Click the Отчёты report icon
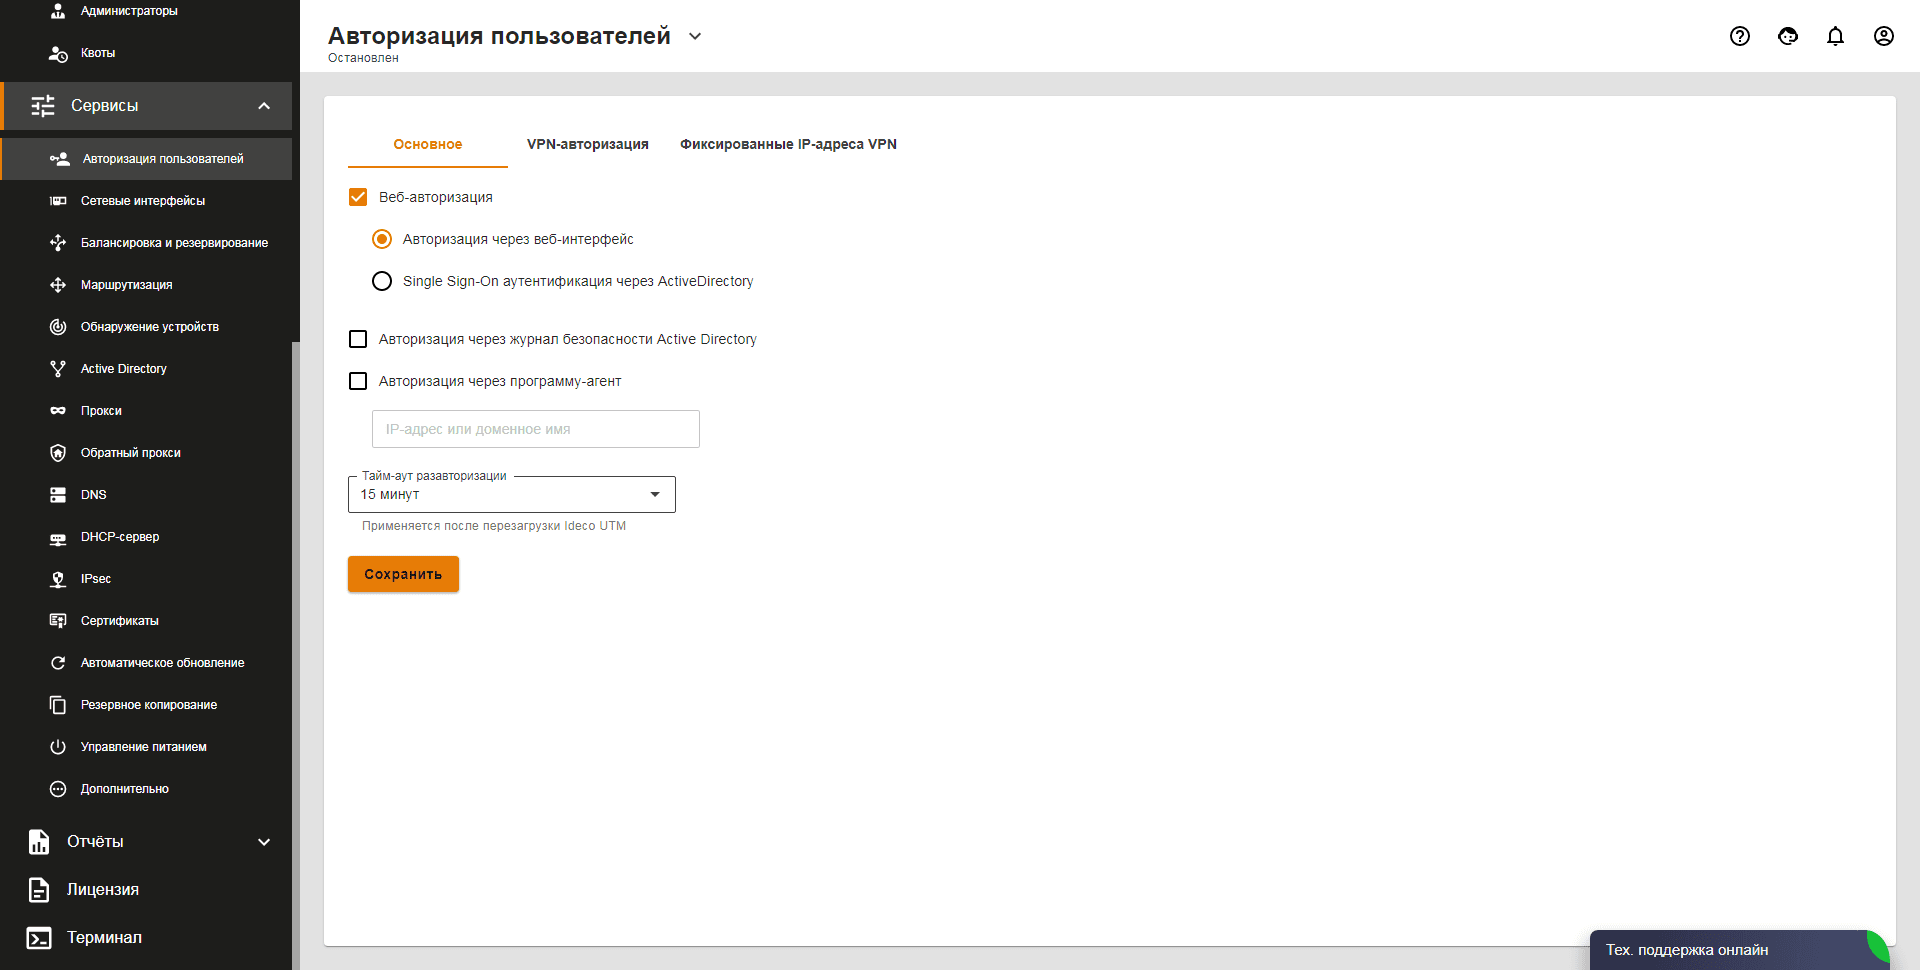Screen dimensions: 1920x970 click(x=39, y=842)
